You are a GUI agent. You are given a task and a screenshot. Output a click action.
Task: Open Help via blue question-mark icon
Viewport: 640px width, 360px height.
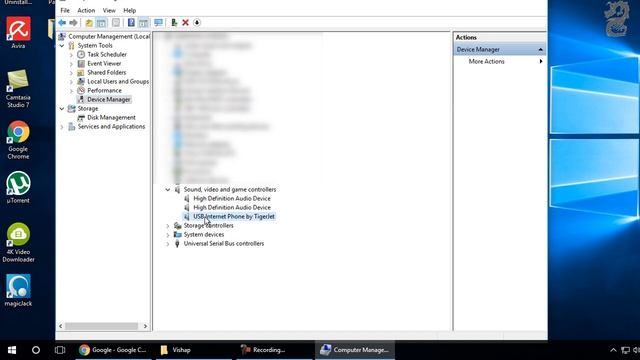(x=131, y=23)
